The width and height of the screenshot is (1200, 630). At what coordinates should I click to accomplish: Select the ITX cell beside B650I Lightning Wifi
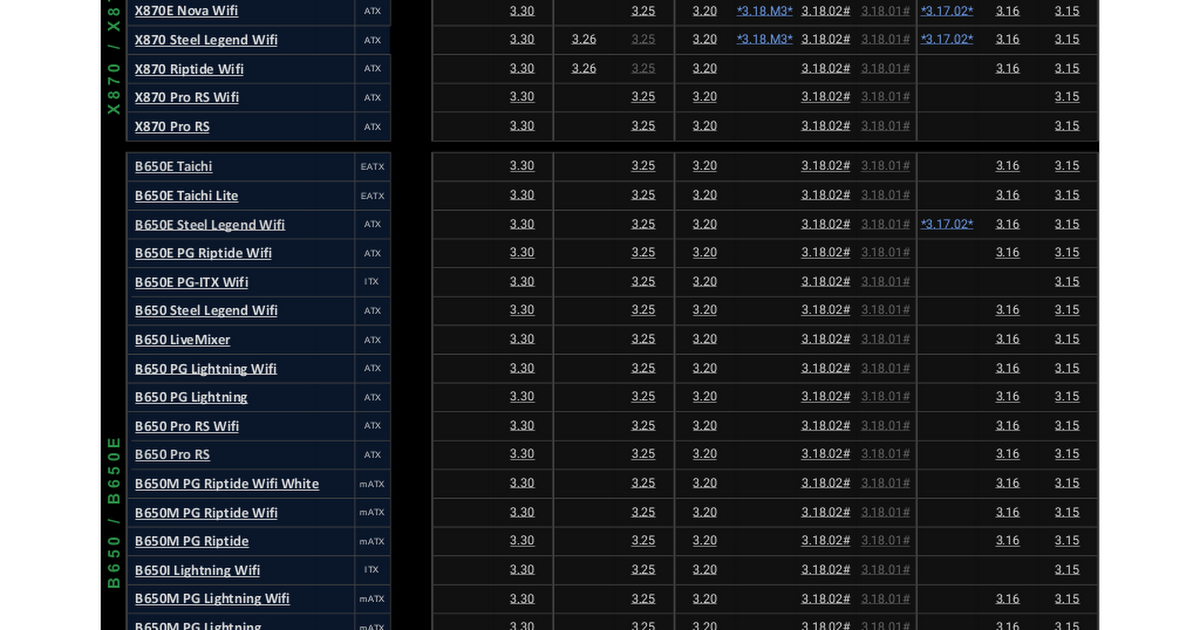372,570
